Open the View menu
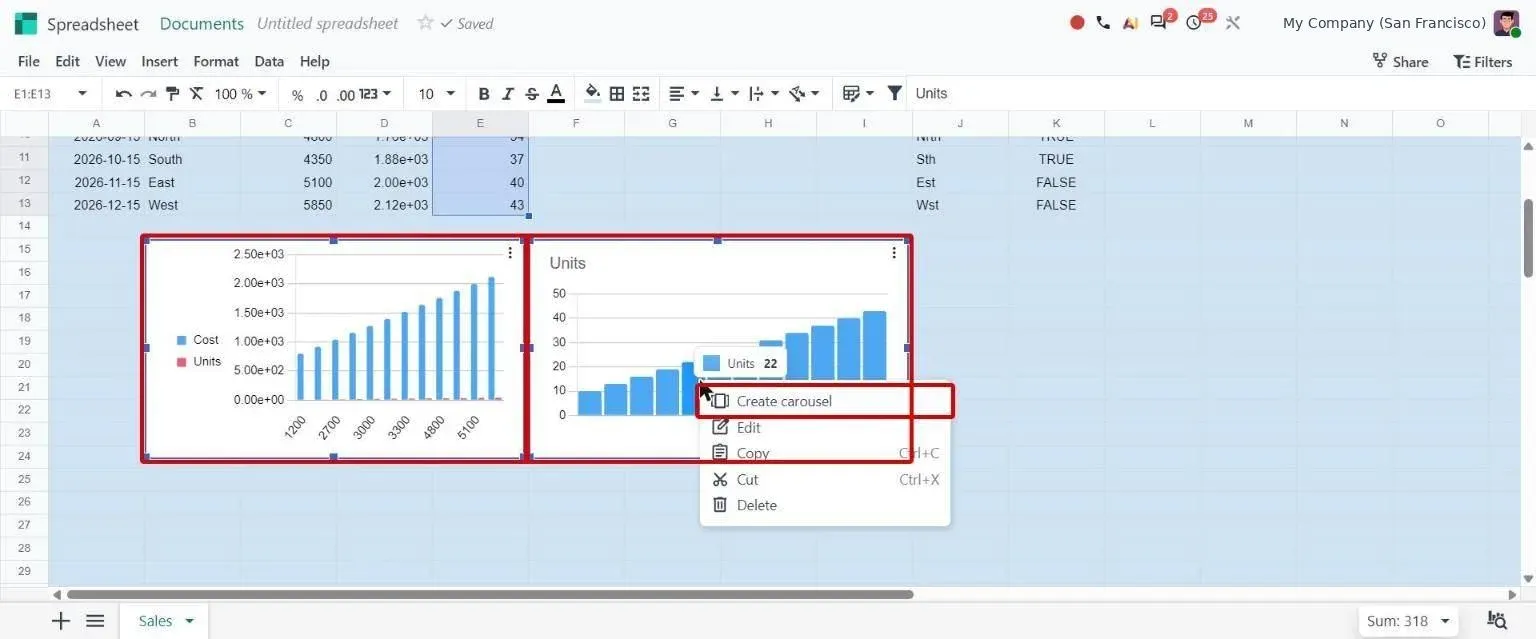 tap(110, 61)
